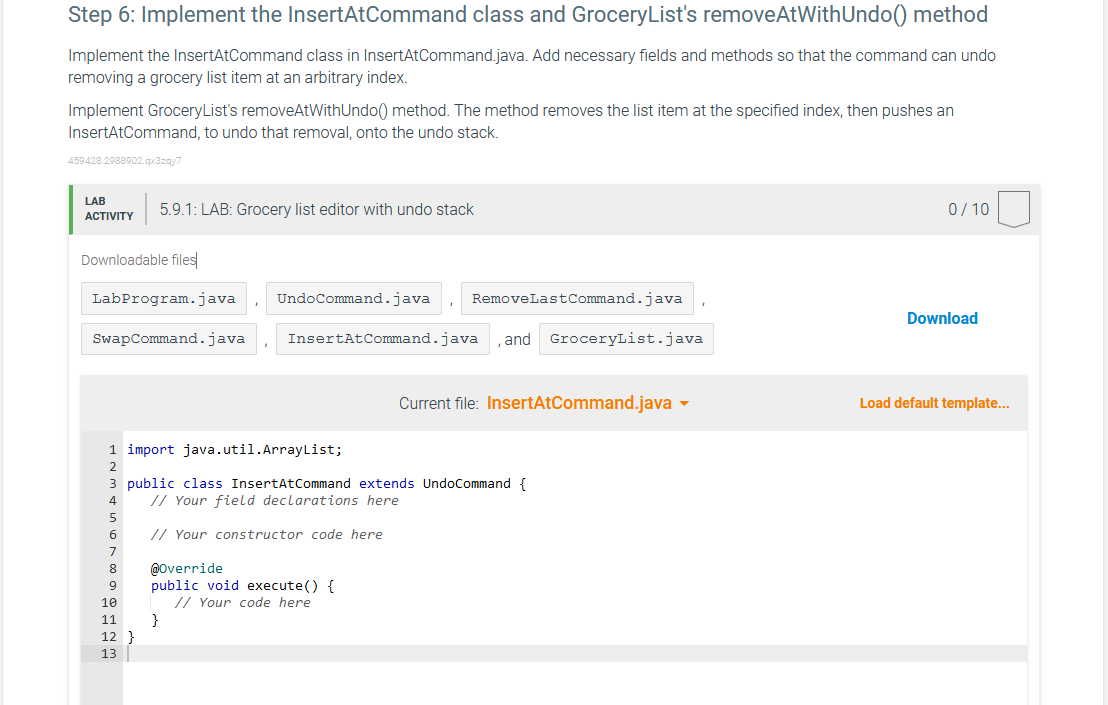The height and width of the screenshot is (705, 1108).
Task: Open the UndoCommand.java downloadable file
Action: tap(353, 298)
